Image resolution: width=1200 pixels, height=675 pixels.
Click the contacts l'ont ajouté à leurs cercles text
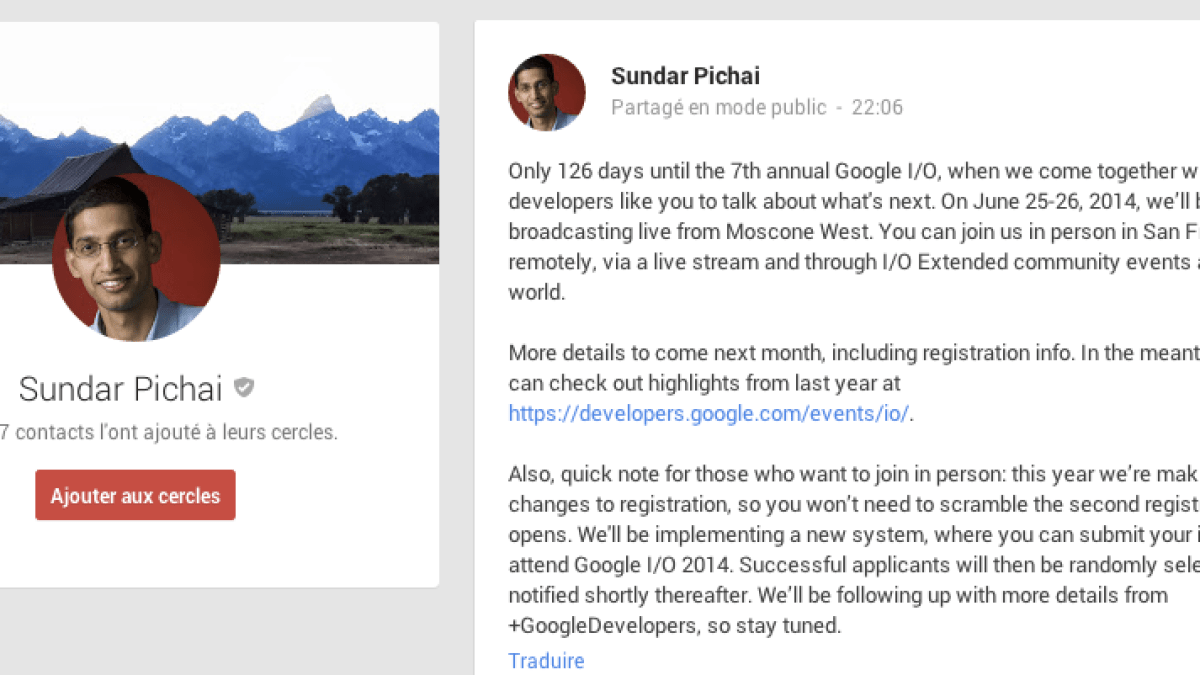170,433
